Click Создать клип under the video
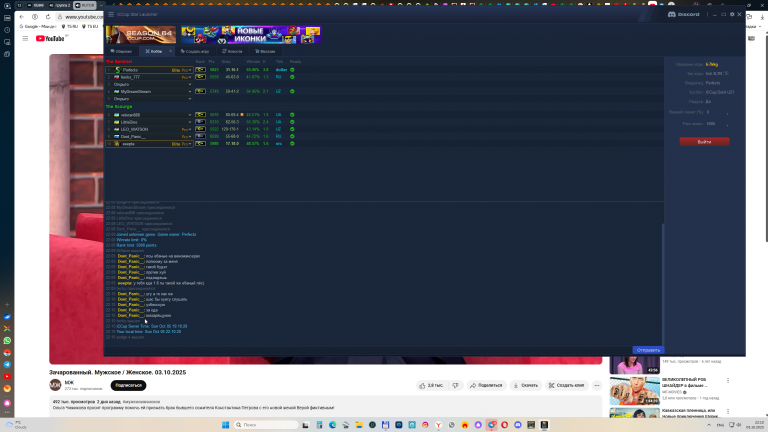The height and width of the screenshot is (432, 768). coord(566,385)
